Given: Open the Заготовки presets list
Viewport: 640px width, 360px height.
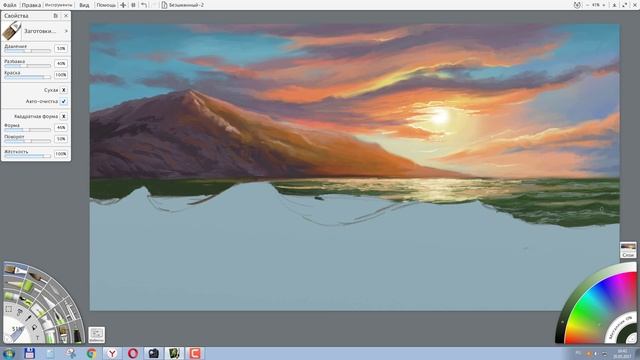Looking at the screenshot, I should pyautogui.click(x=40, y=31).
